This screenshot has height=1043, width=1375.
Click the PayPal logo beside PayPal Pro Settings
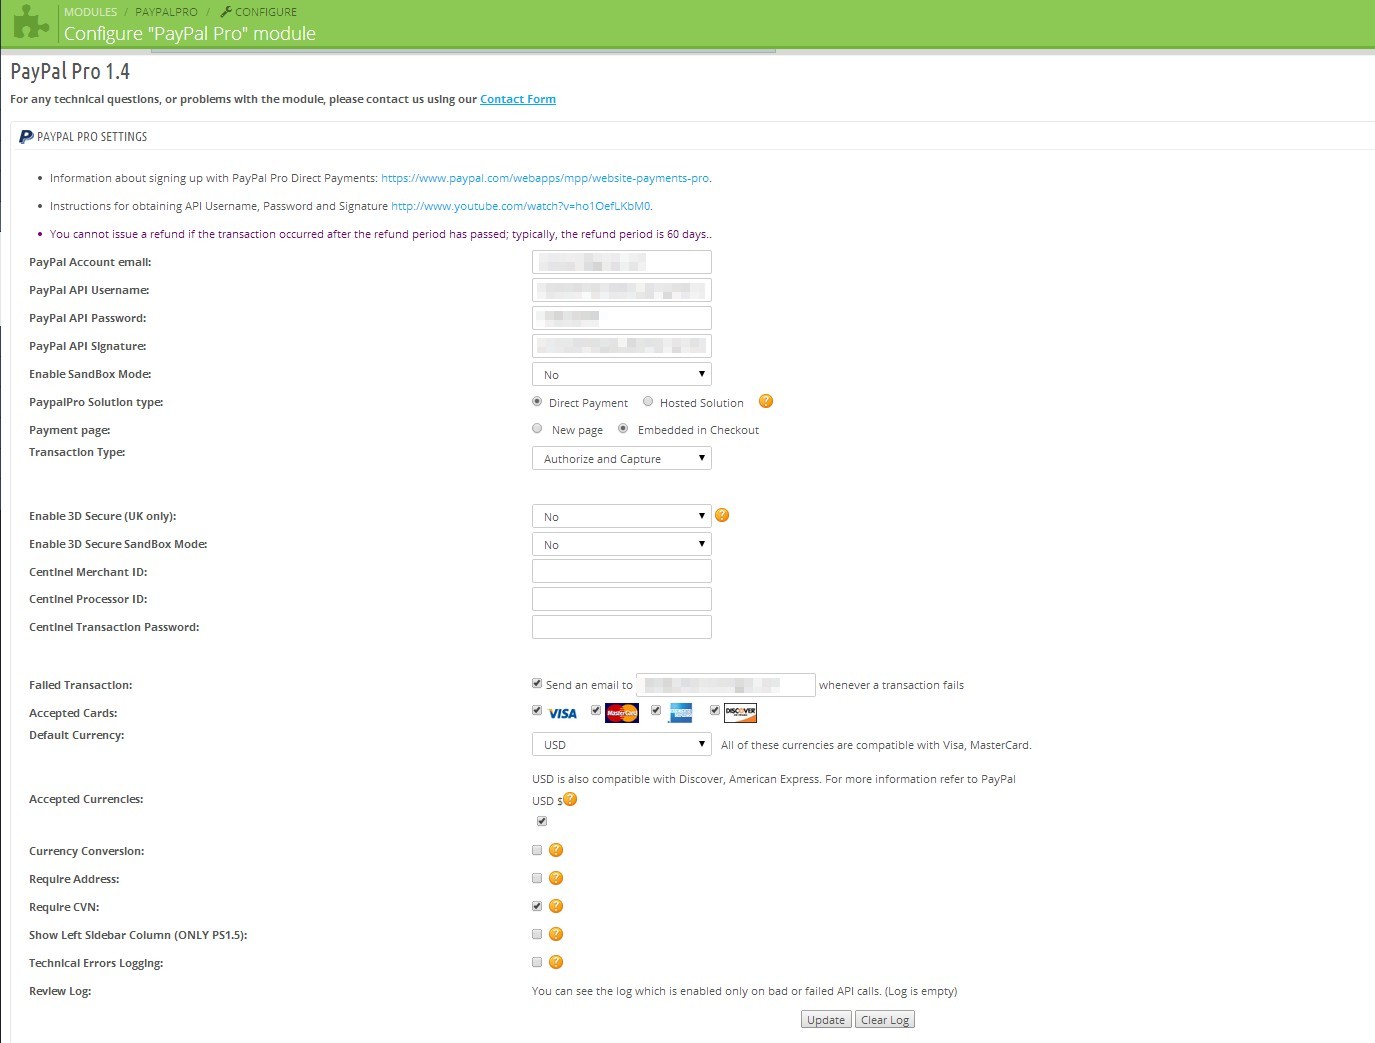(x=26, y=137)
